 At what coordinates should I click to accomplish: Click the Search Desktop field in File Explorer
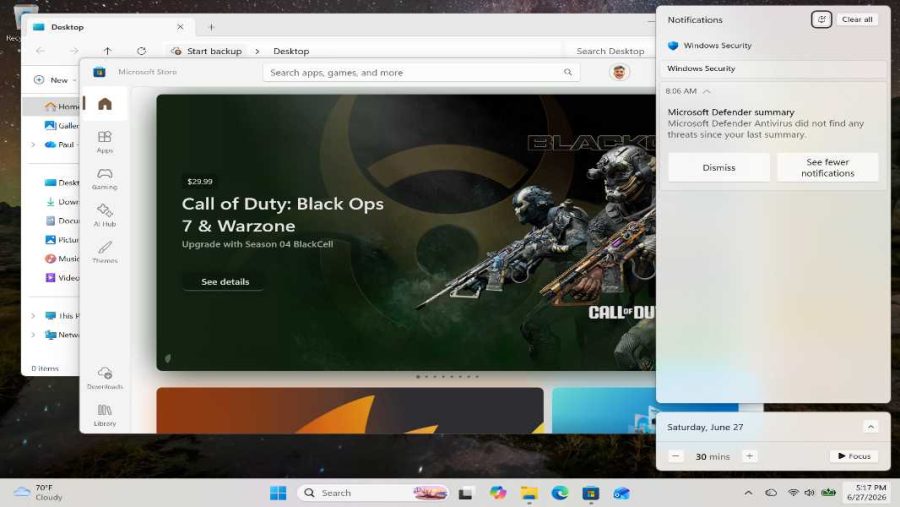[x=610, y=51]
